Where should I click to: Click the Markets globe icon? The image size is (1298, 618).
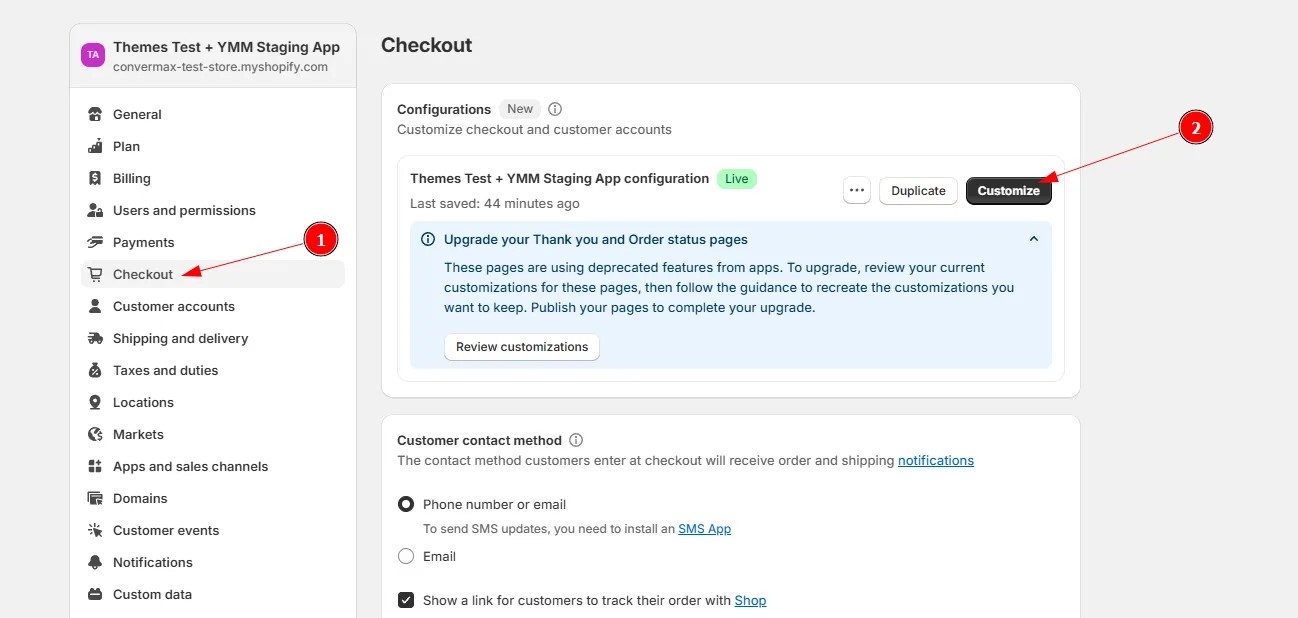95,434
